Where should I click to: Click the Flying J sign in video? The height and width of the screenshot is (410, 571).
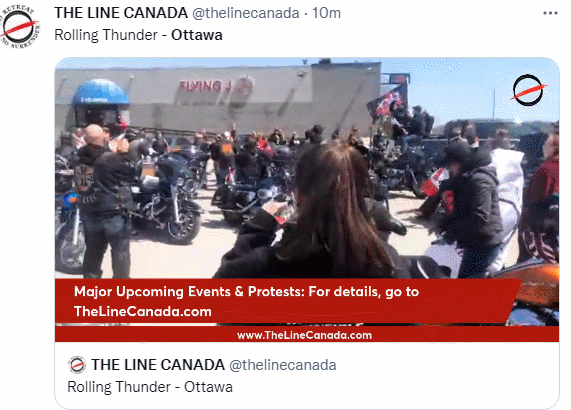click(x=216, y=87)
